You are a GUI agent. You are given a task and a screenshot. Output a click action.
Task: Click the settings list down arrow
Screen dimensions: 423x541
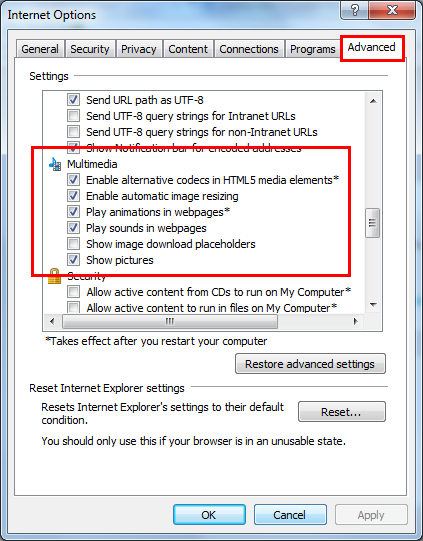coord(373,304)
